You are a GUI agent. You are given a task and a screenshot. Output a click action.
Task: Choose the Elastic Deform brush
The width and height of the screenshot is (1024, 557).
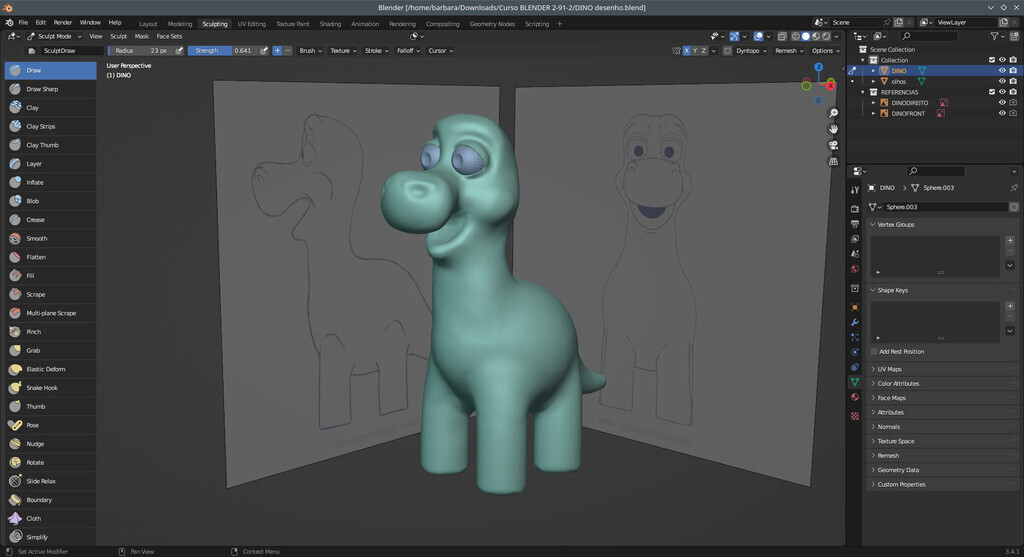[x=45, y=369]
